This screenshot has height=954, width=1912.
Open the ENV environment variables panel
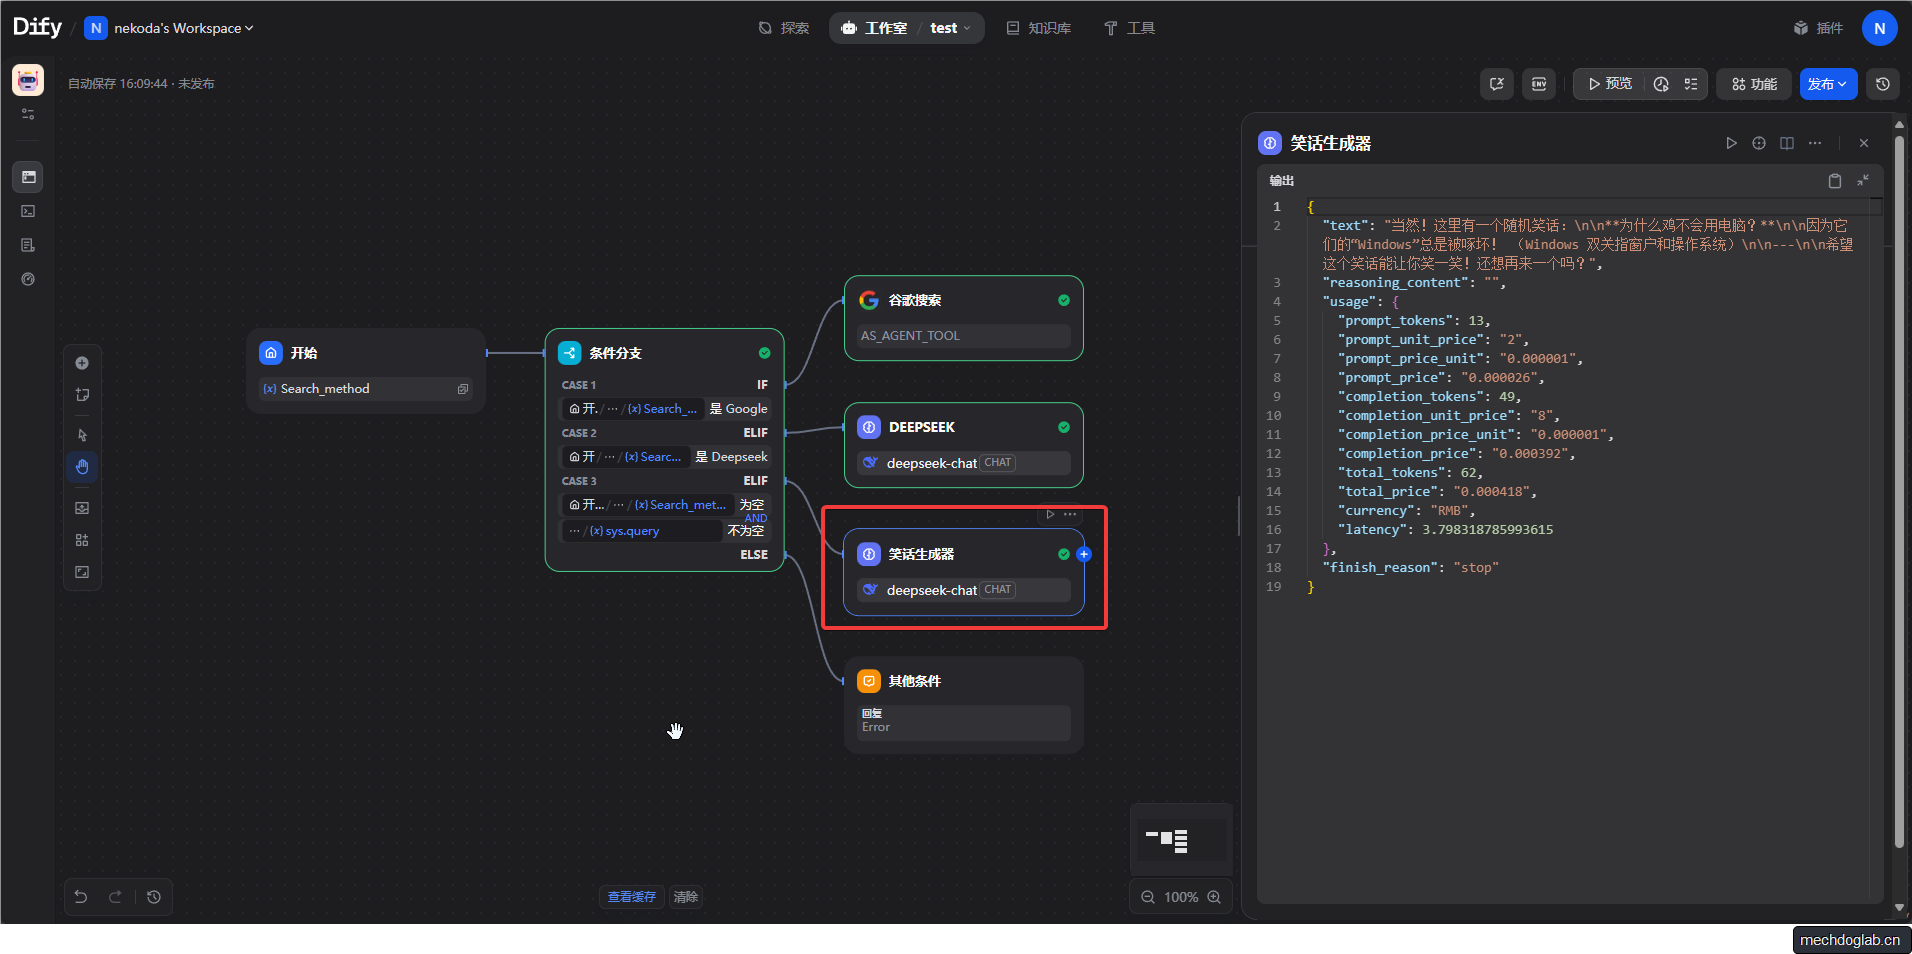click(1539, 84)
